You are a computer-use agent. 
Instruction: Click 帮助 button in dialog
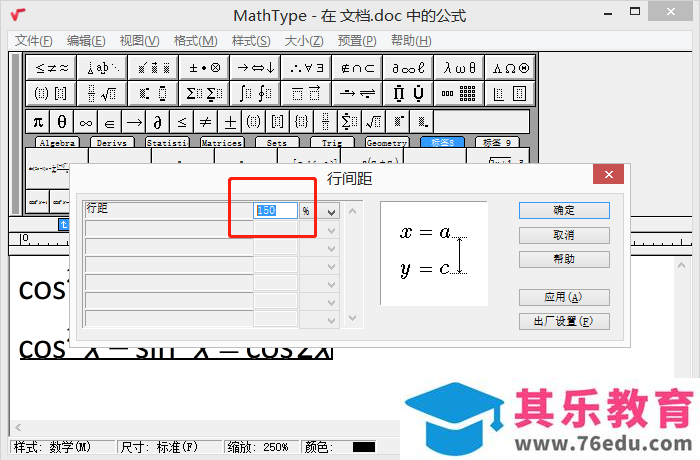564,259
